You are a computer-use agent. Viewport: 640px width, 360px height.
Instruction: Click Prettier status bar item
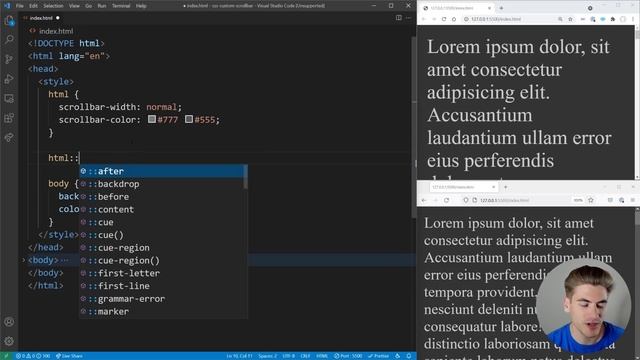379,356
